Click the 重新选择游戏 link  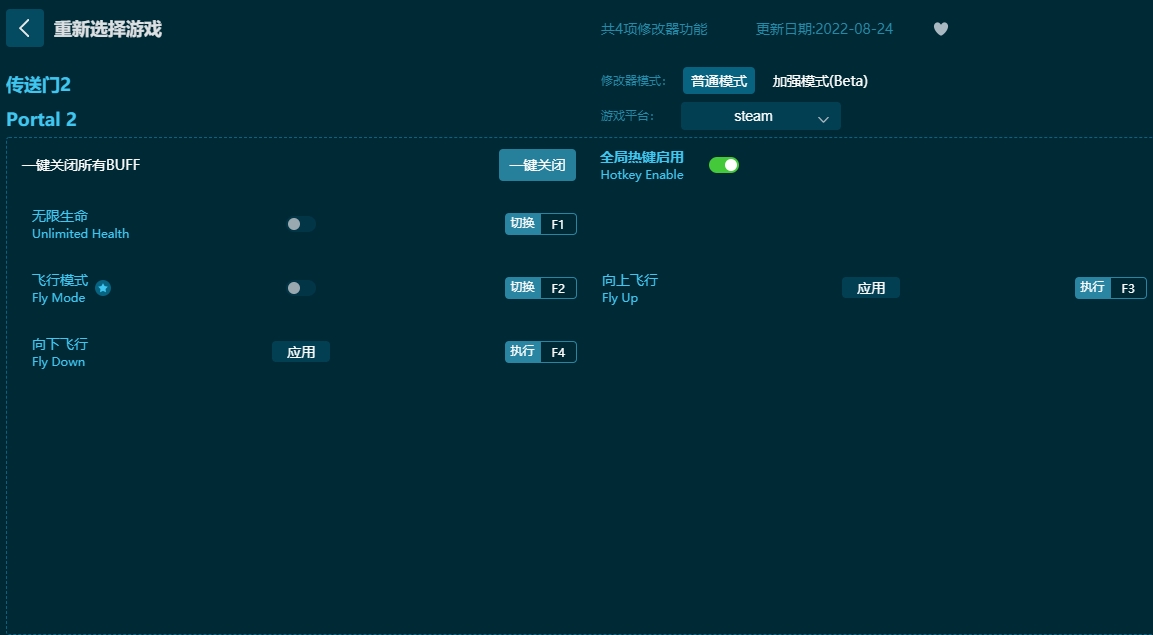tap(110, 29)
